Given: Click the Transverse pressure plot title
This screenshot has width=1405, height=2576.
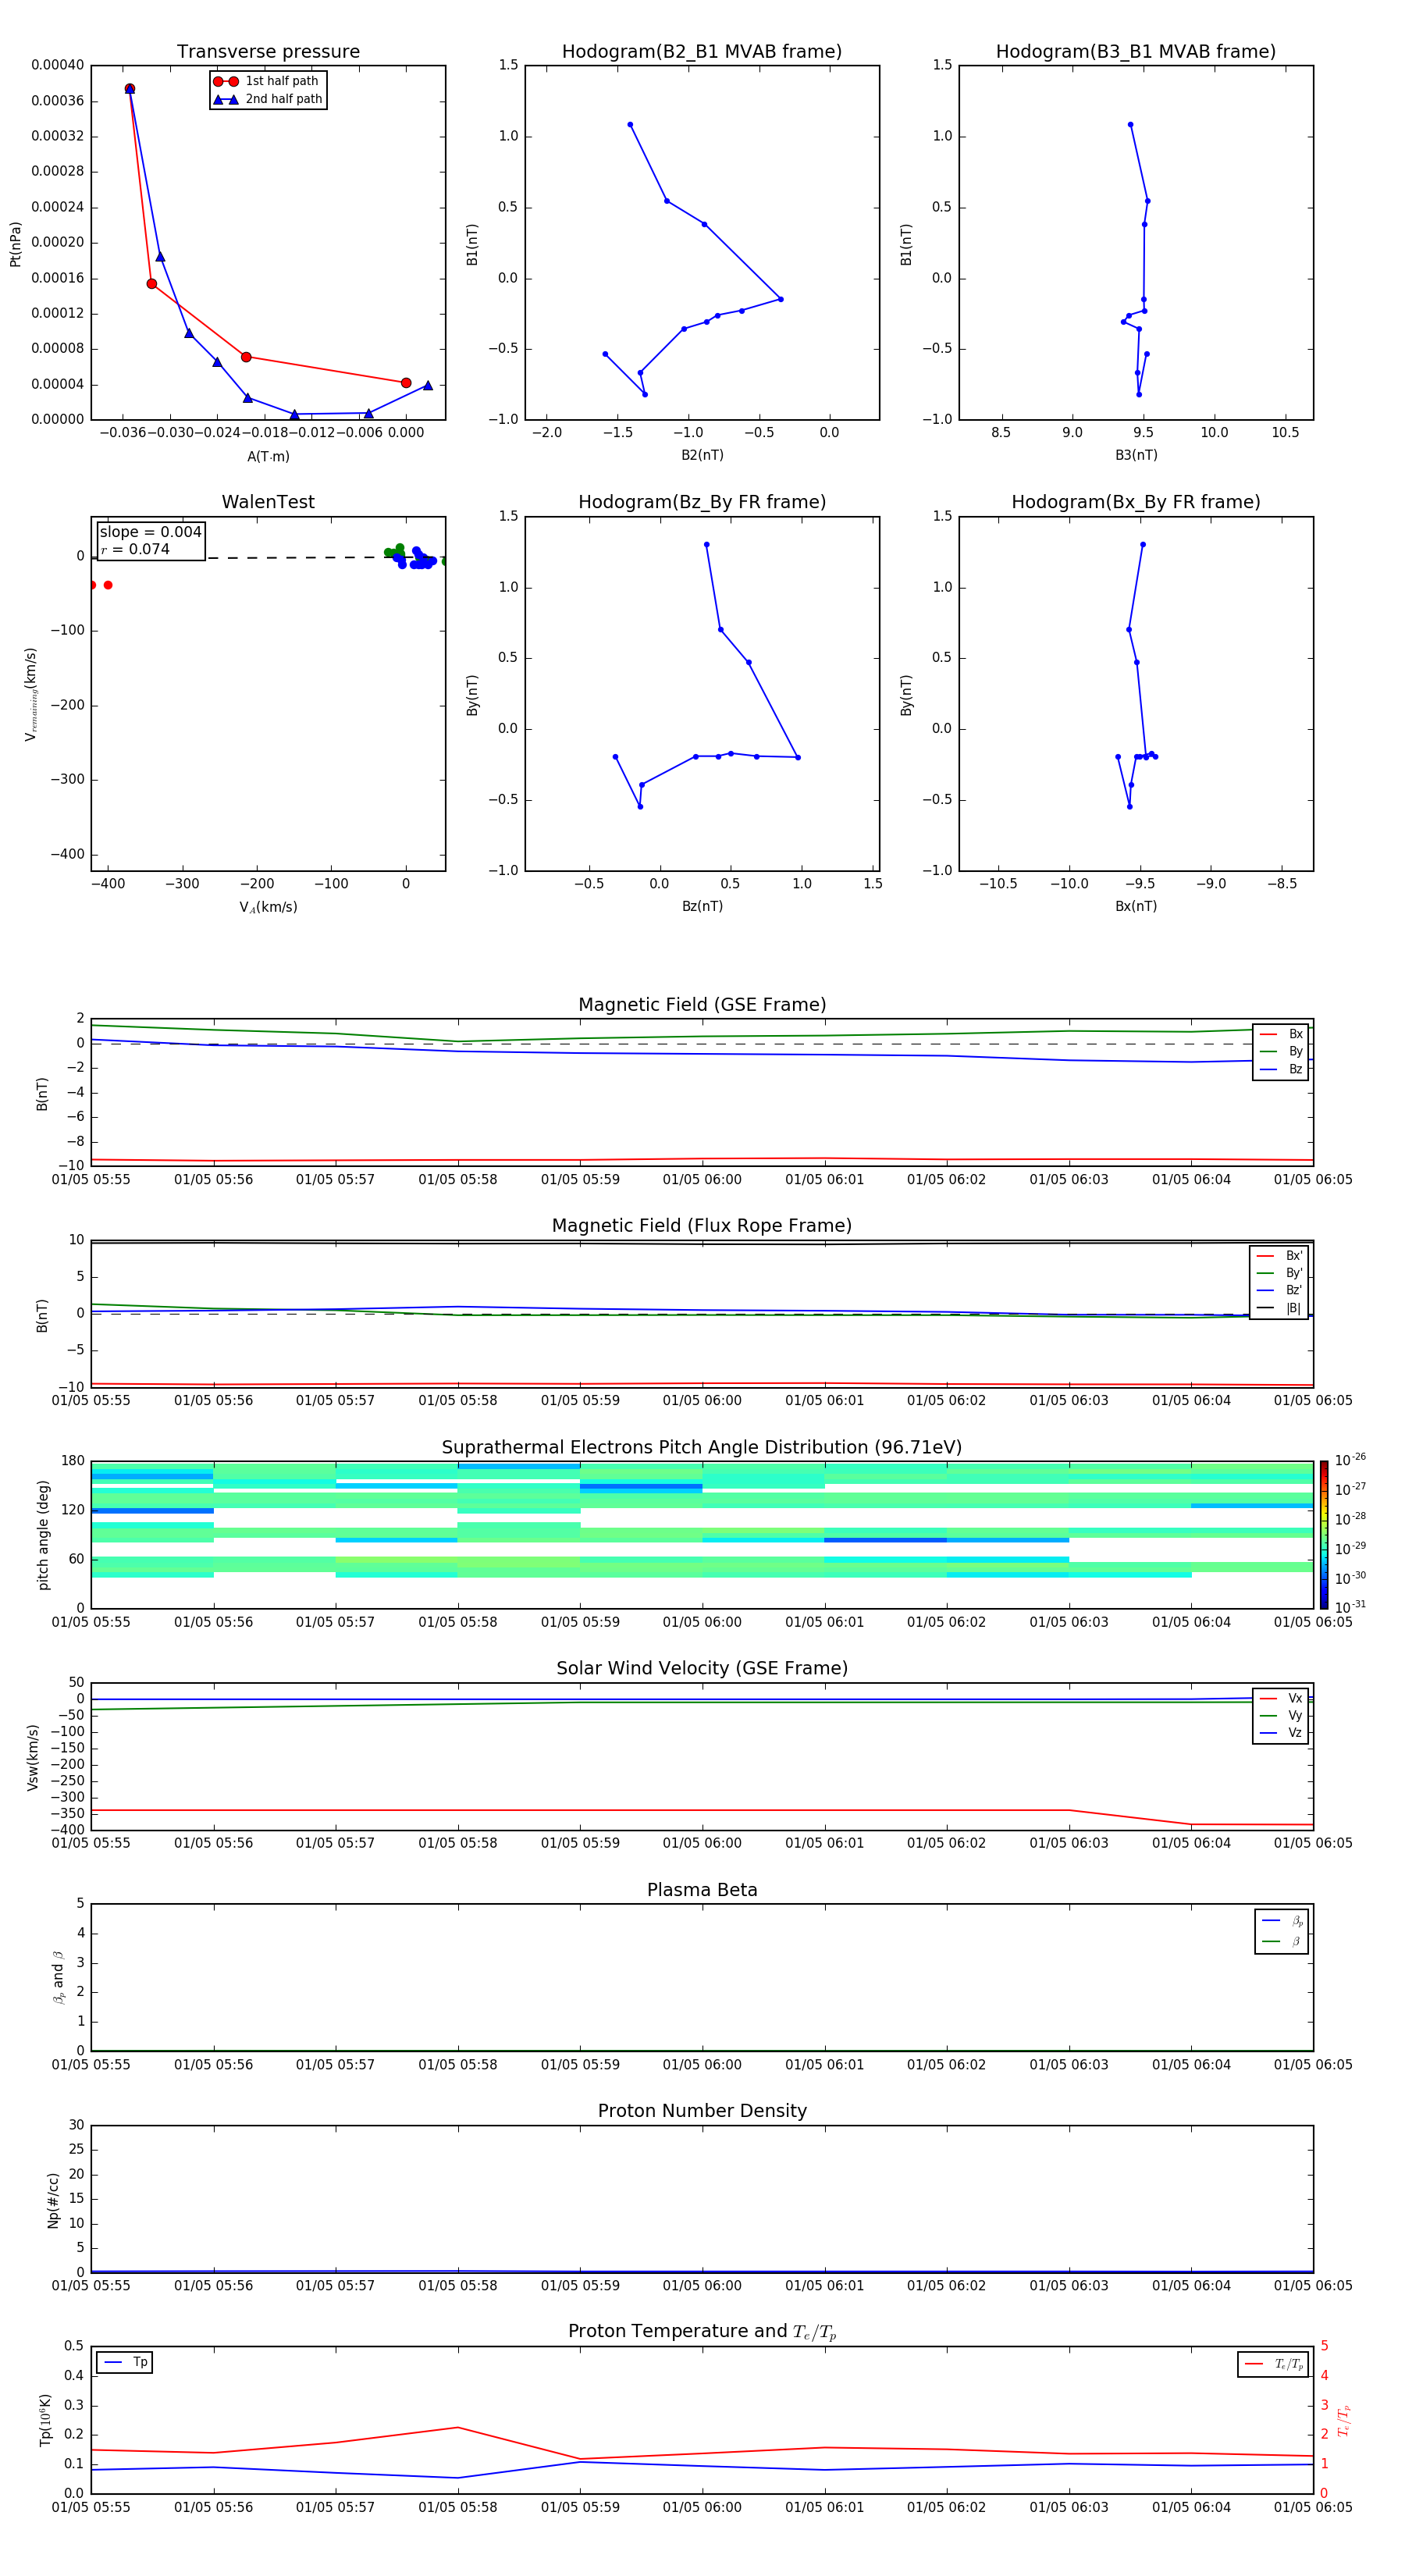Looking at the screenshot, I should pyautogui.click(x=268, y=52).
